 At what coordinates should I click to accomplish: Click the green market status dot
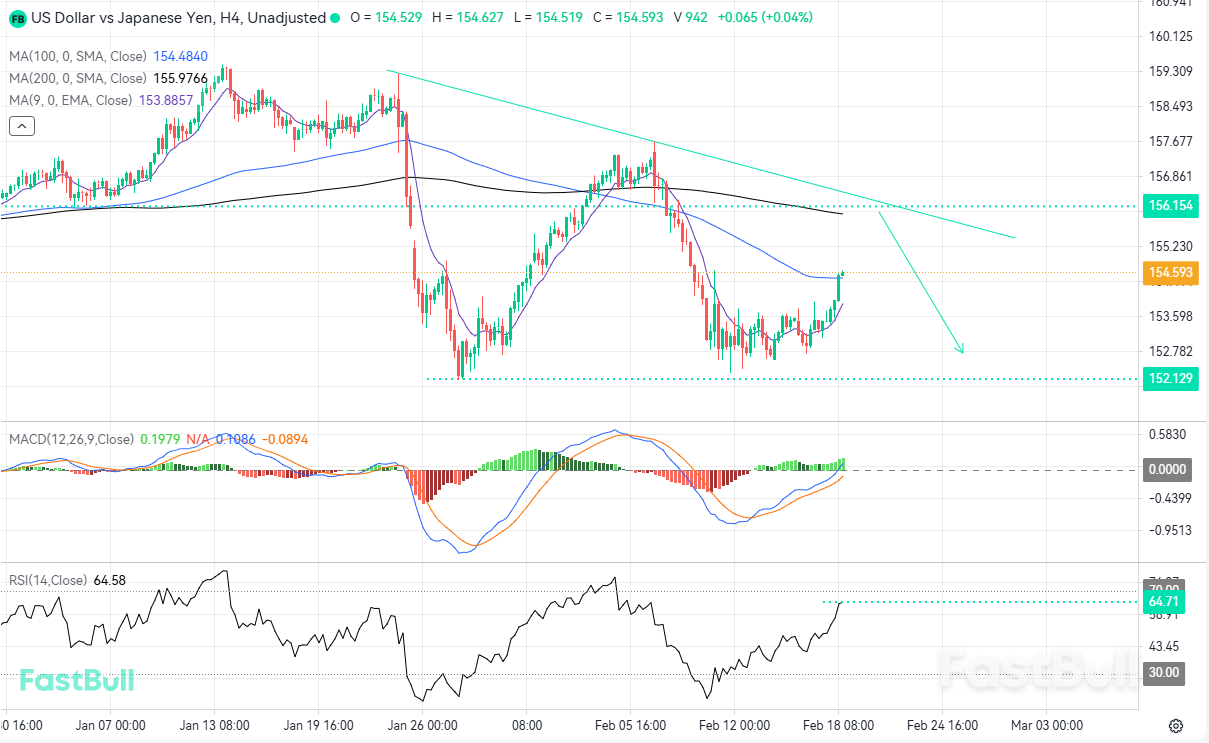tap(335, 18)
